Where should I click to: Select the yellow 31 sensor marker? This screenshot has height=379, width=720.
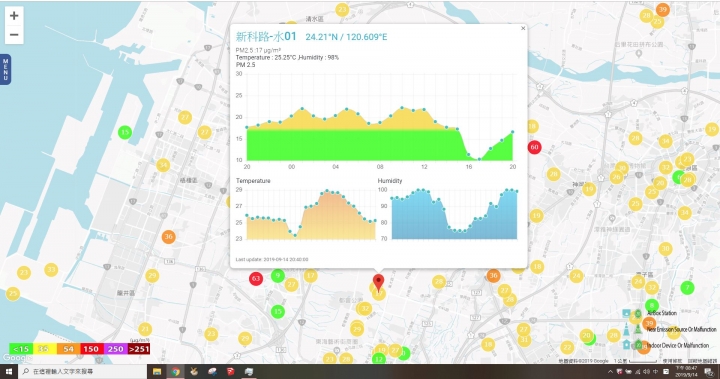tap(524, 340)
